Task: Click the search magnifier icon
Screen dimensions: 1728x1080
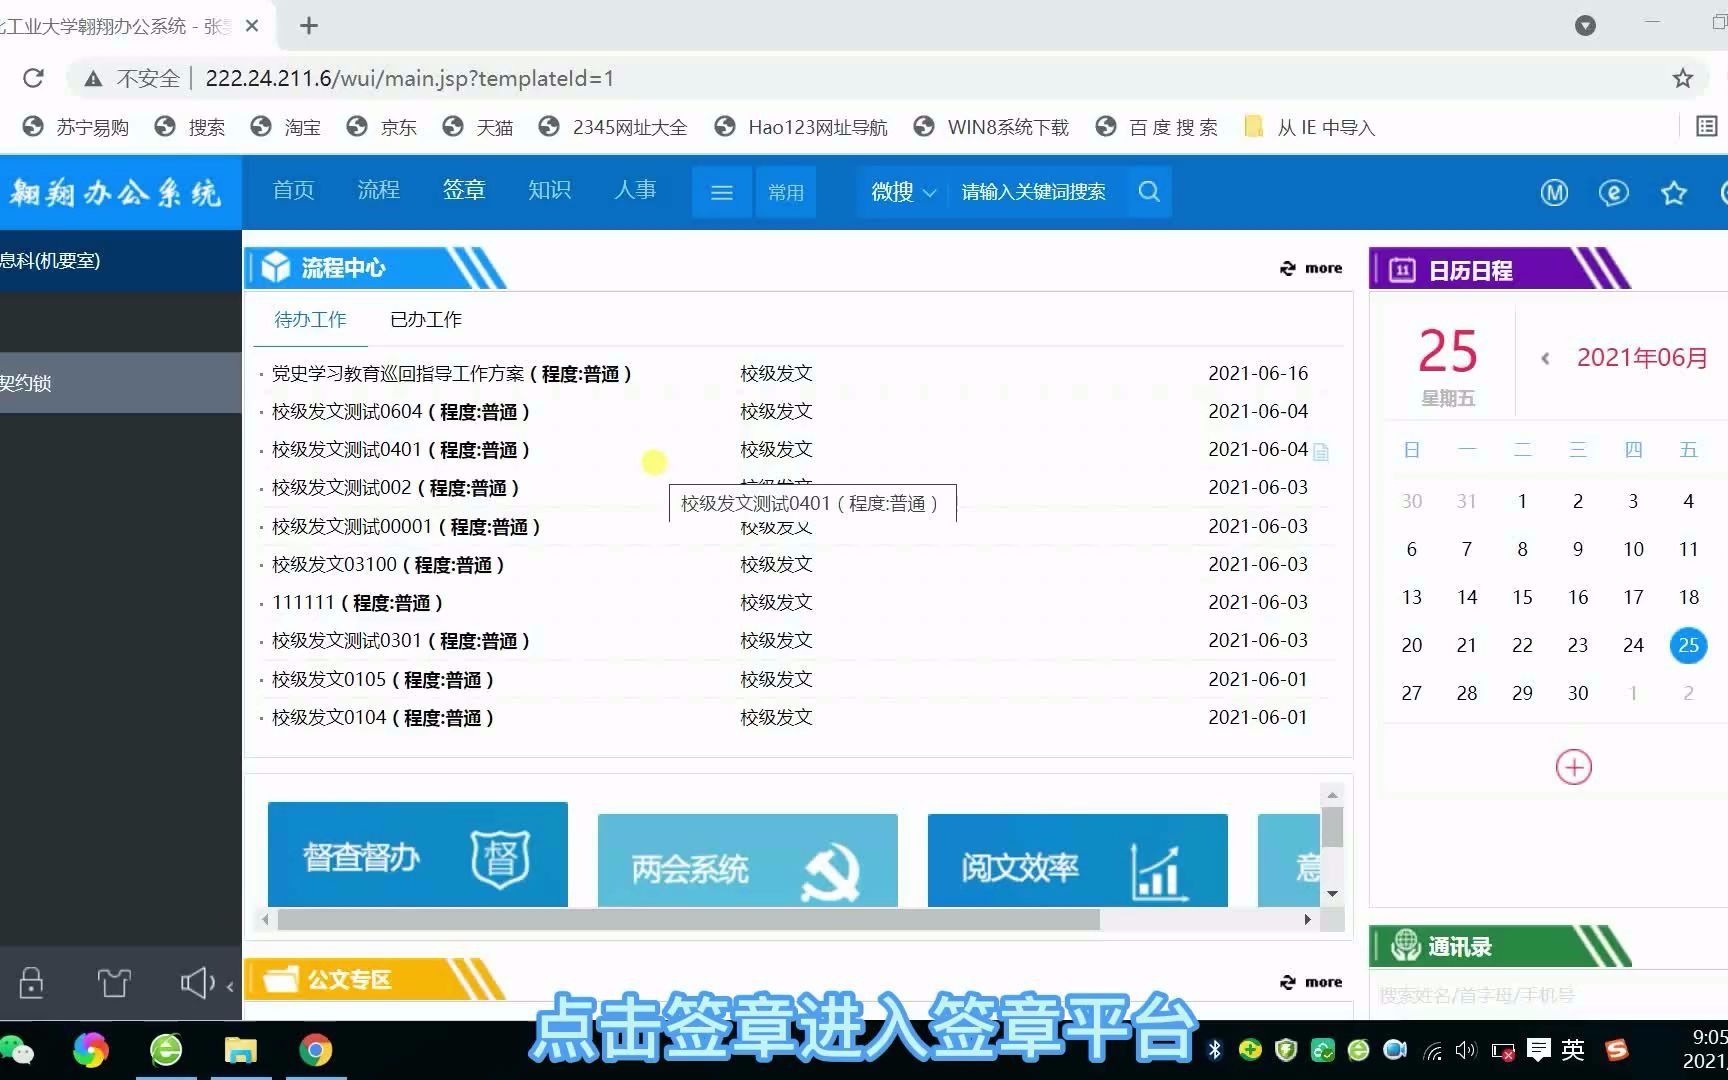Action: click(x=1149, y=191)
